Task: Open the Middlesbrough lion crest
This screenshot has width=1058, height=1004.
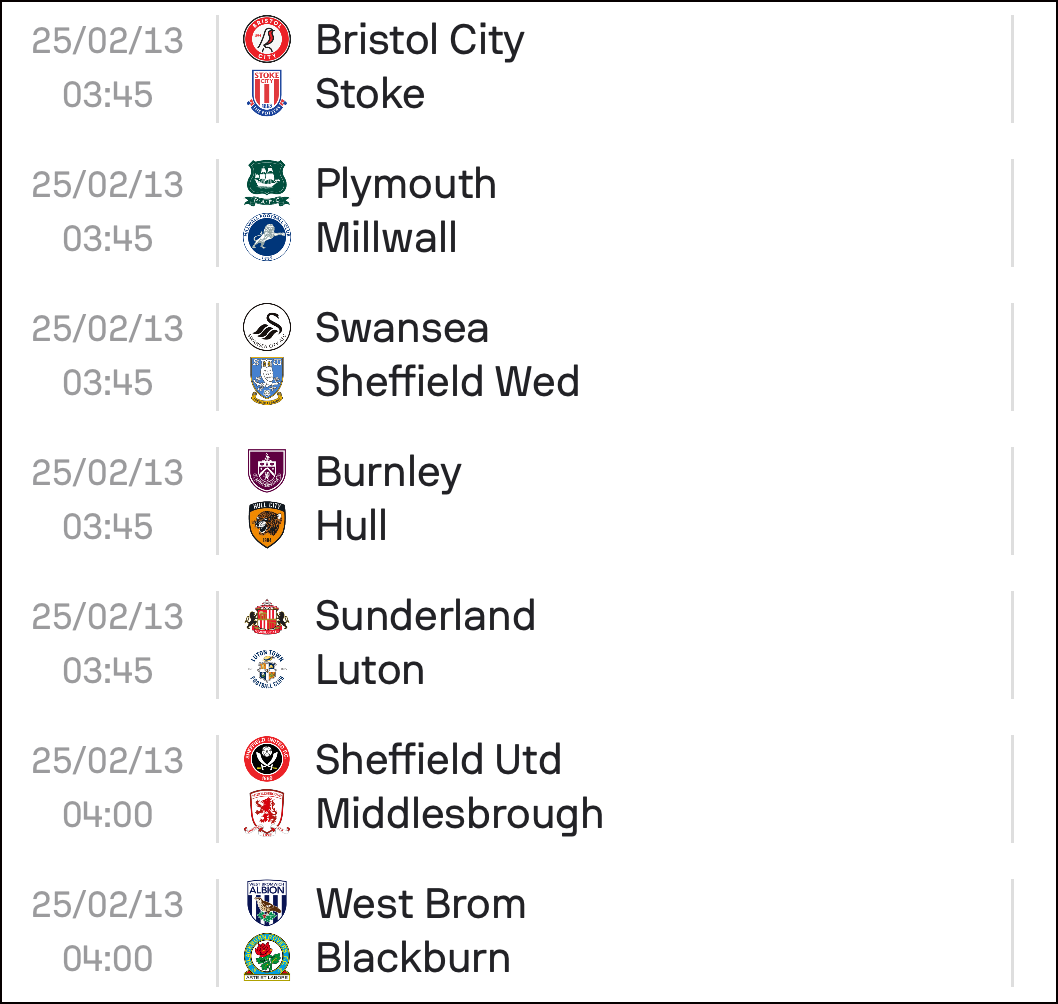Action: (267, 813)
